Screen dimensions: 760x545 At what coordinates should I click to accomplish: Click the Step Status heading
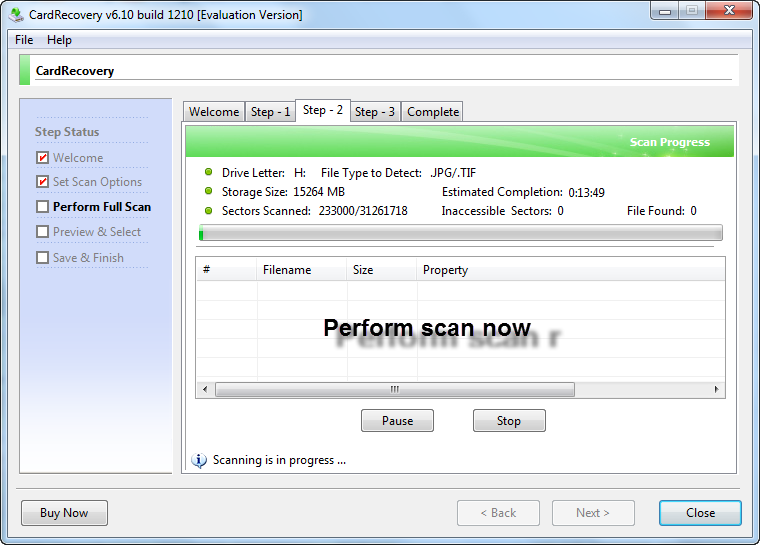tap(67, 132)
